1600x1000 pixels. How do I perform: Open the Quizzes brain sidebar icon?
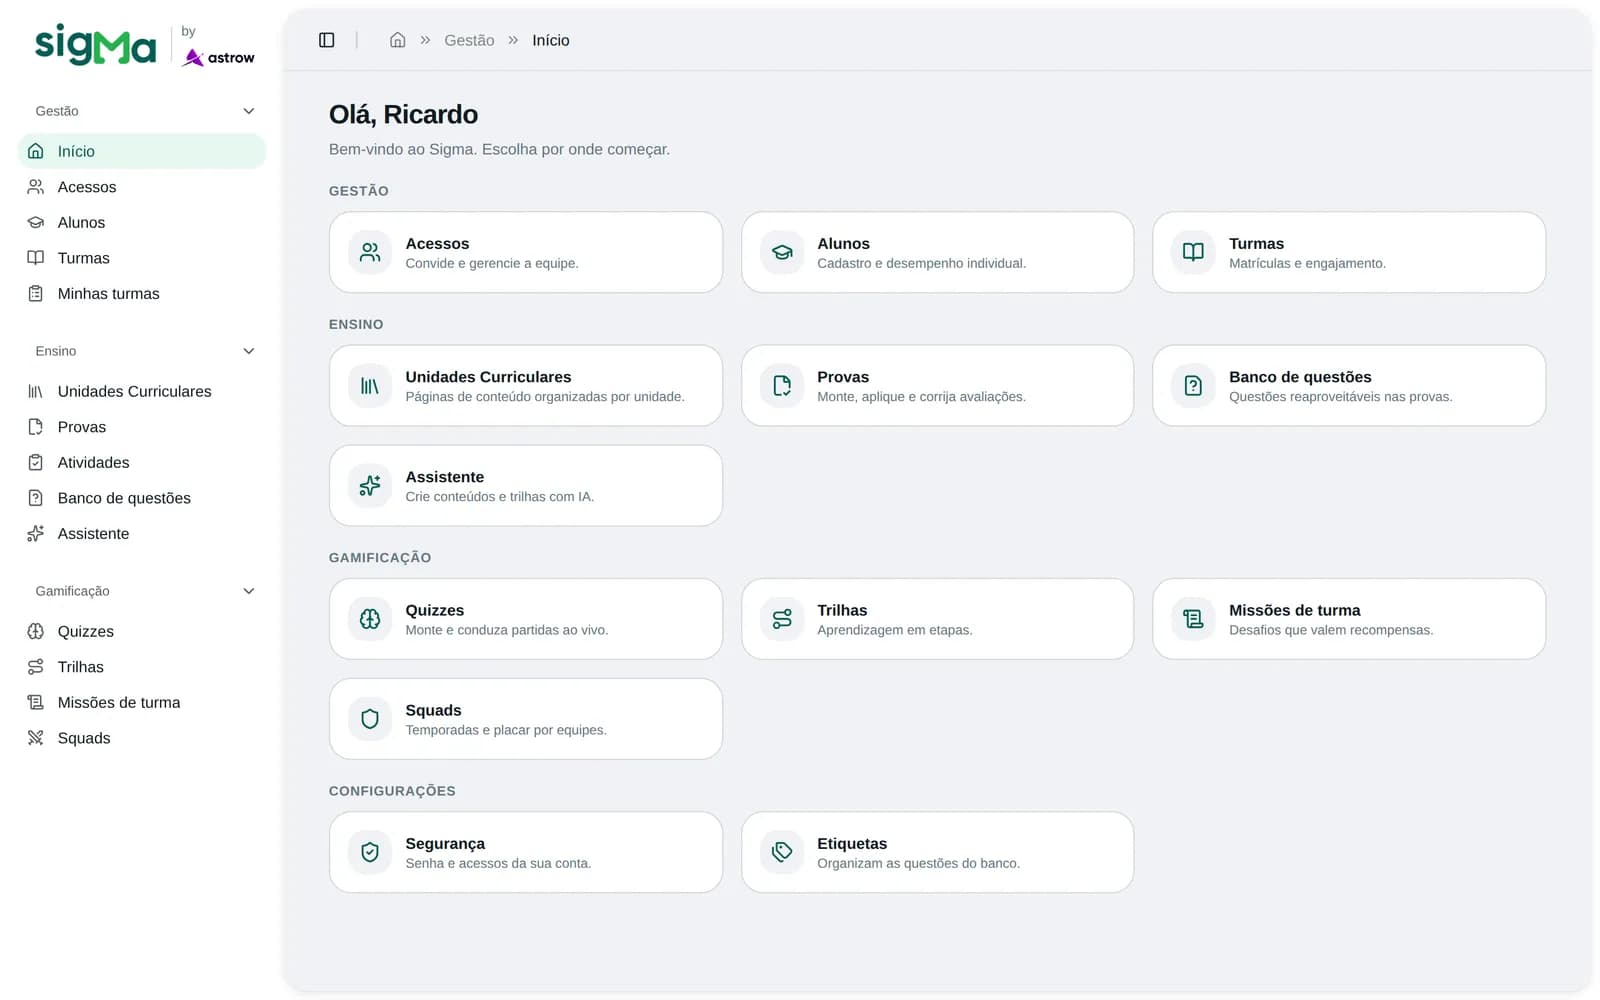(x=36, y=631)
